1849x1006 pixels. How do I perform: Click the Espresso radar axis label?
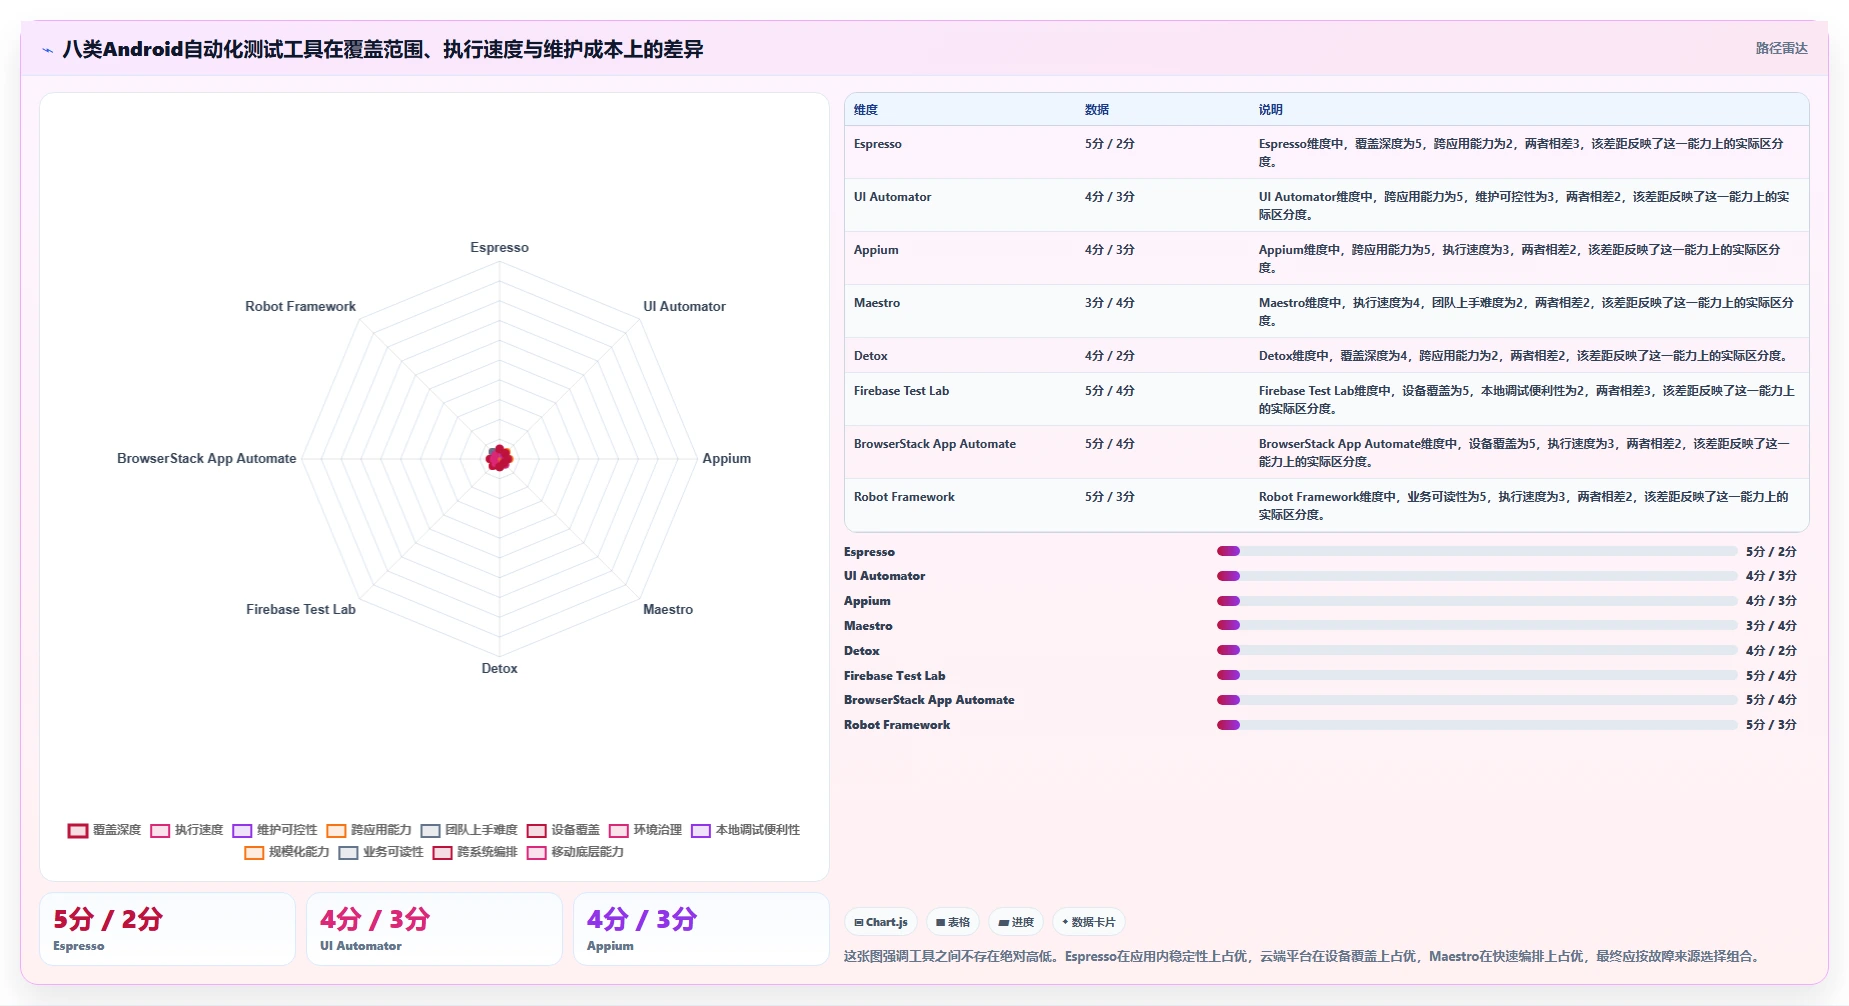pos(499,247)
